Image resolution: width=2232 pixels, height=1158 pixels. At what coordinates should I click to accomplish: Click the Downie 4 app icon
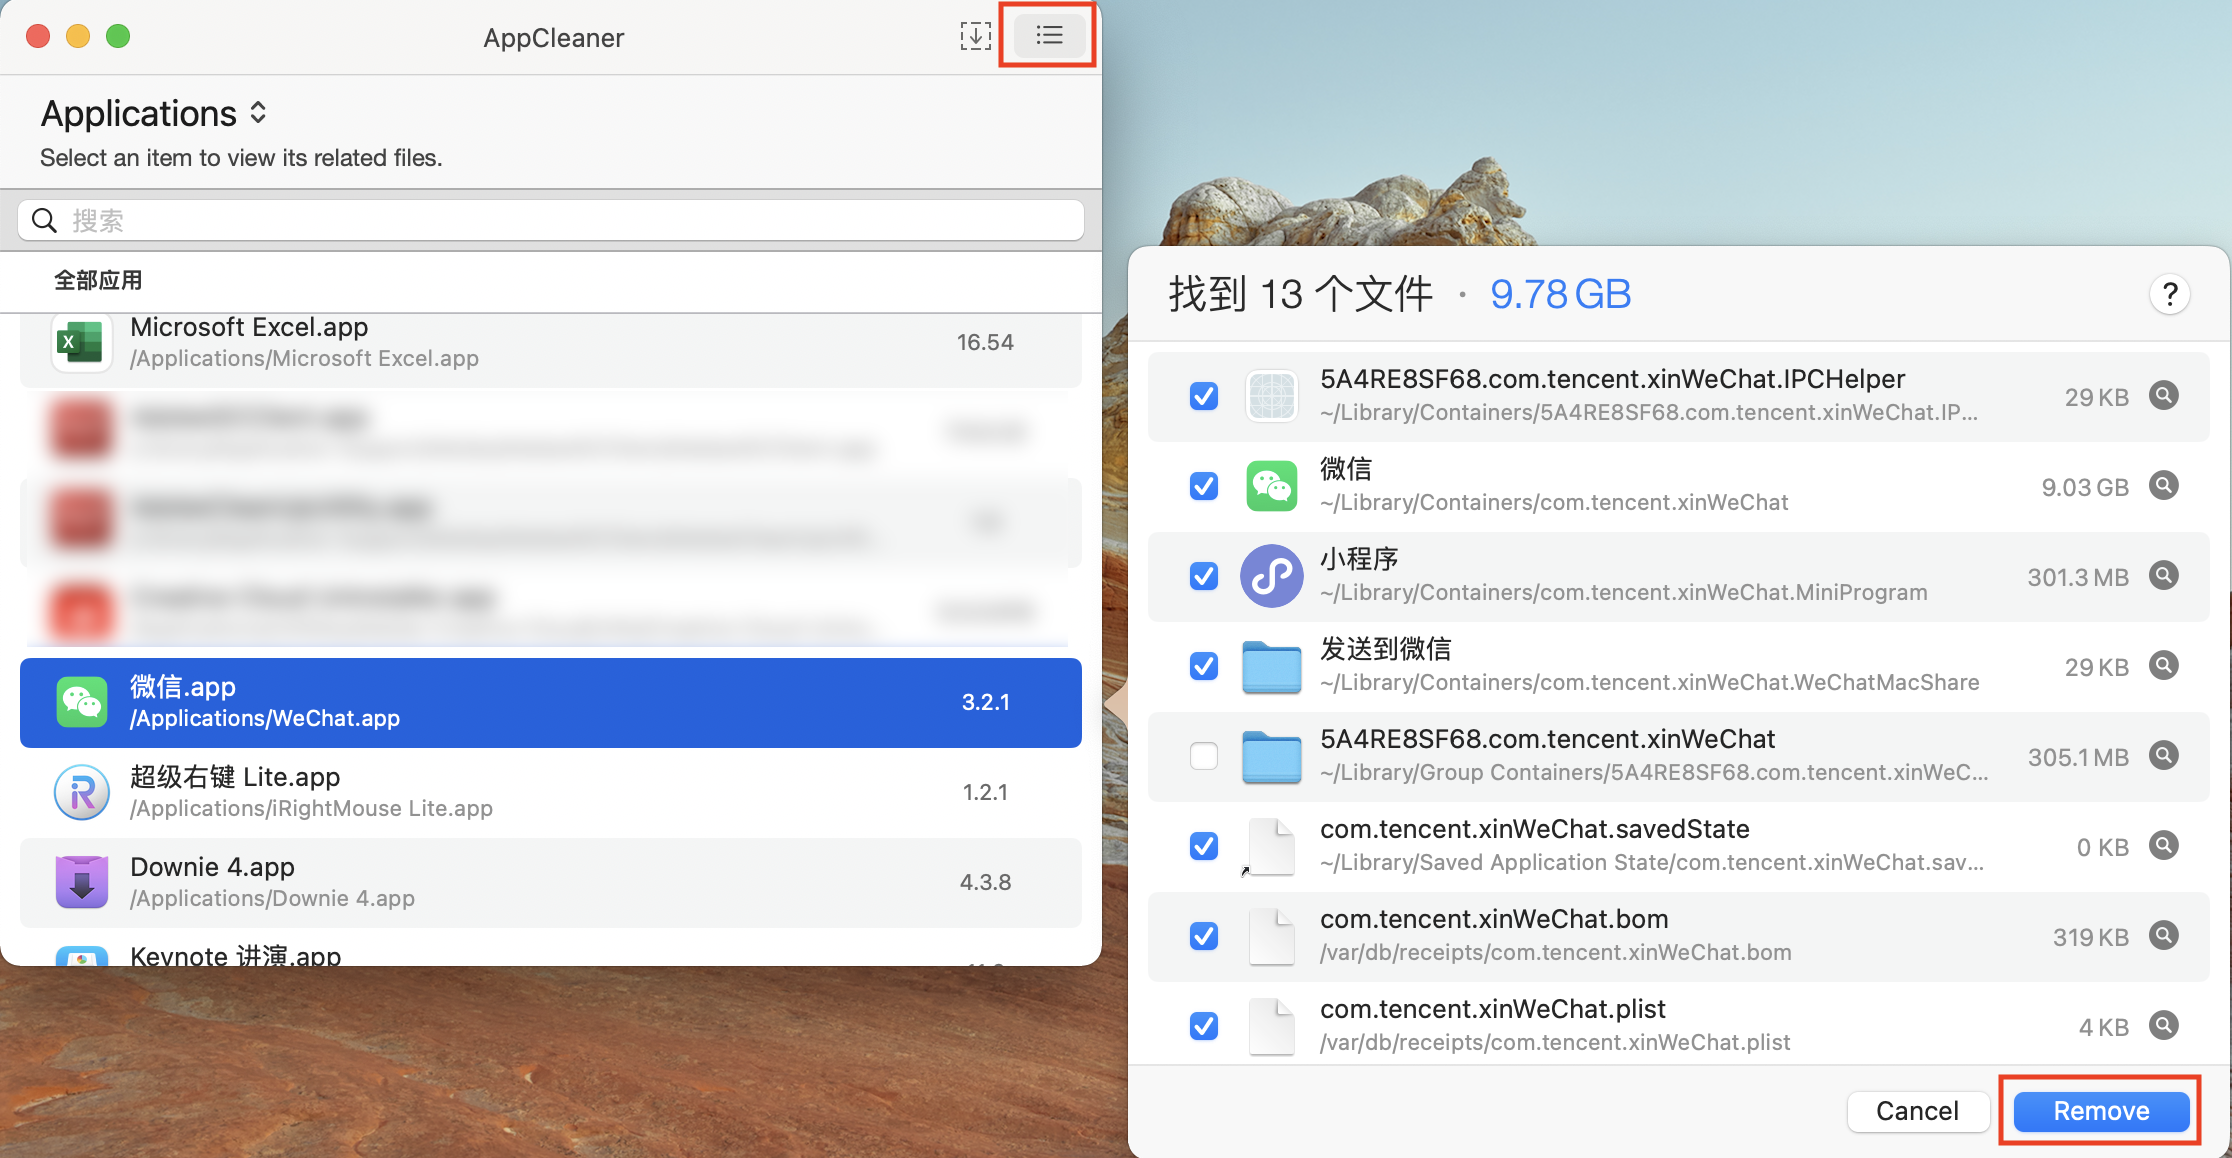click(x=81, y=882)
